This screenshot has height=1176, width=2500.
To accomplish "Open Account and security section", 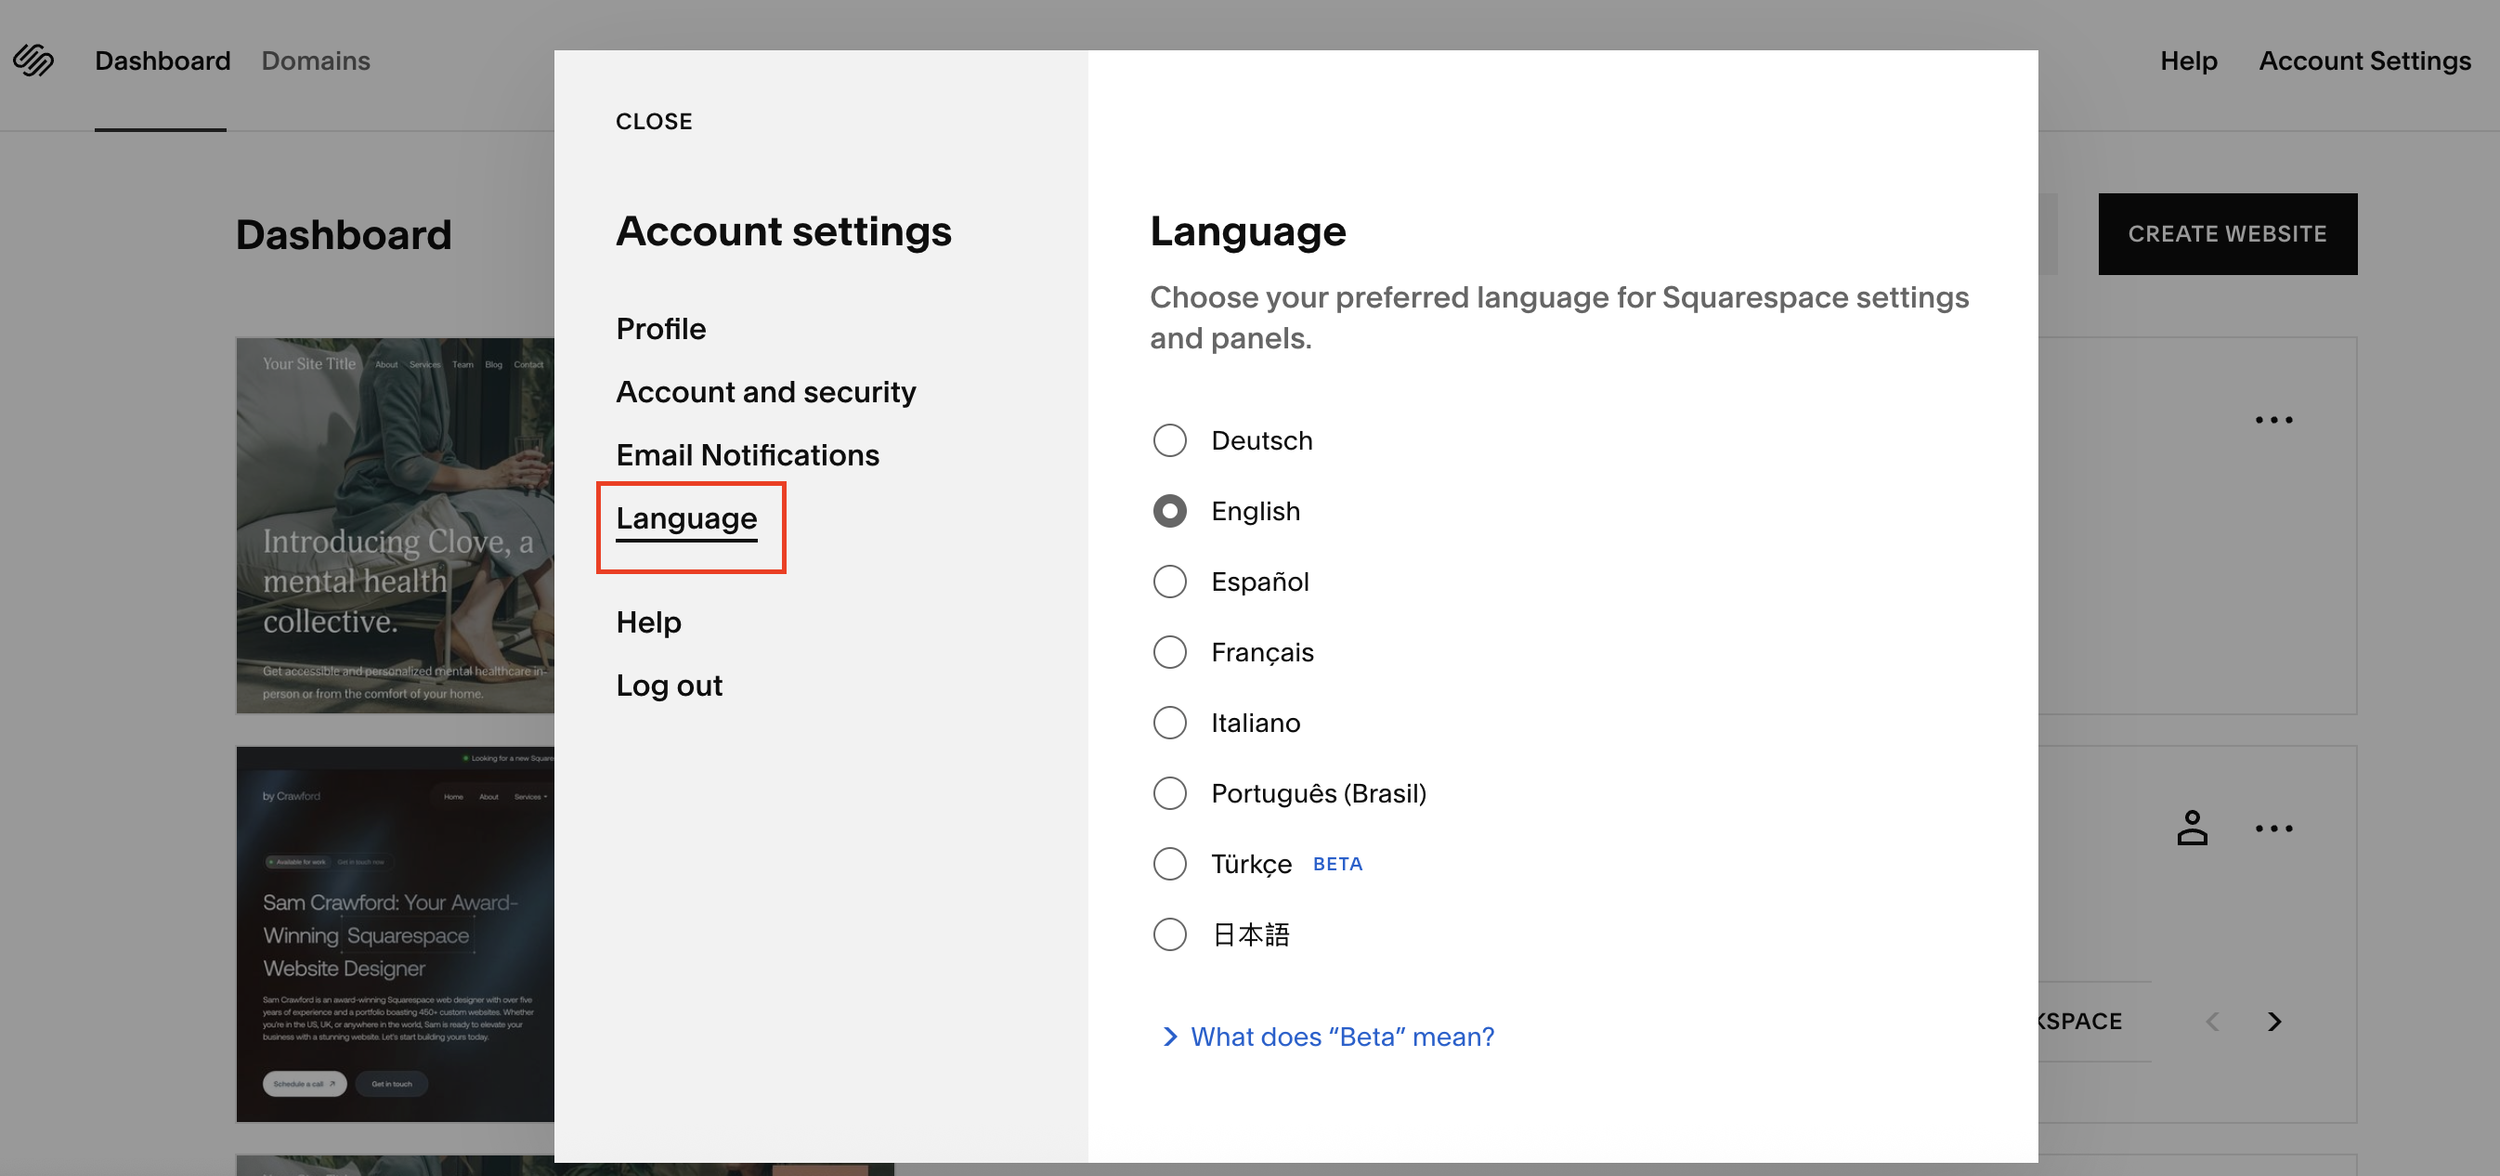I will tap(766, 392).
